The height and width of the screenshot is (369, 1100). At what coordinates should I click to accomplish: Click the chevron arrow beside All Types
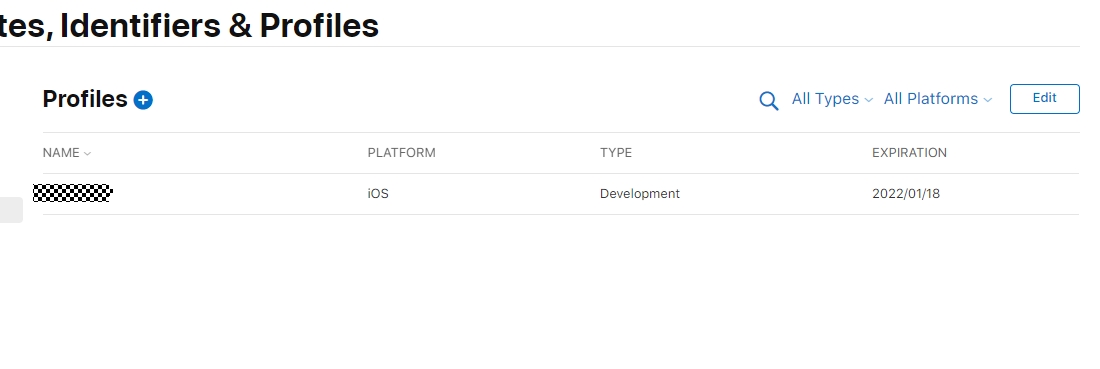[x=868, y=100]
